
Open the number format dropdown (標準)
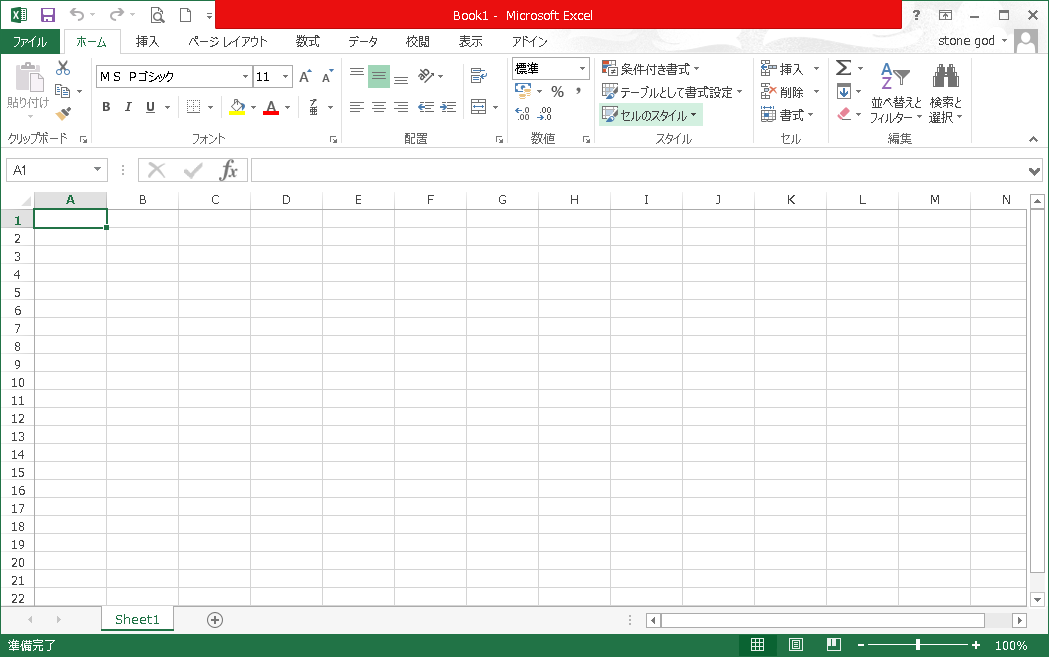(x=582, y=68)
